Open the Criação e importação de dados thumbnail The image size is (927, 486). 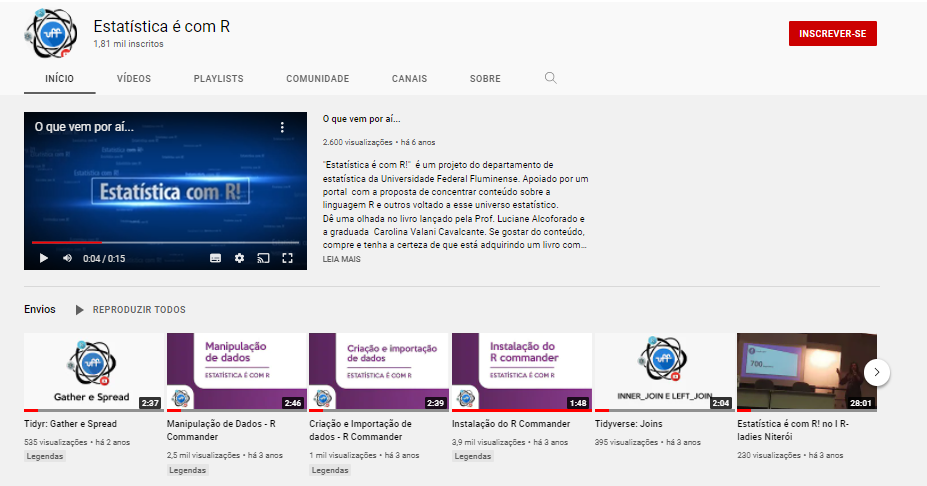[379, 372]
